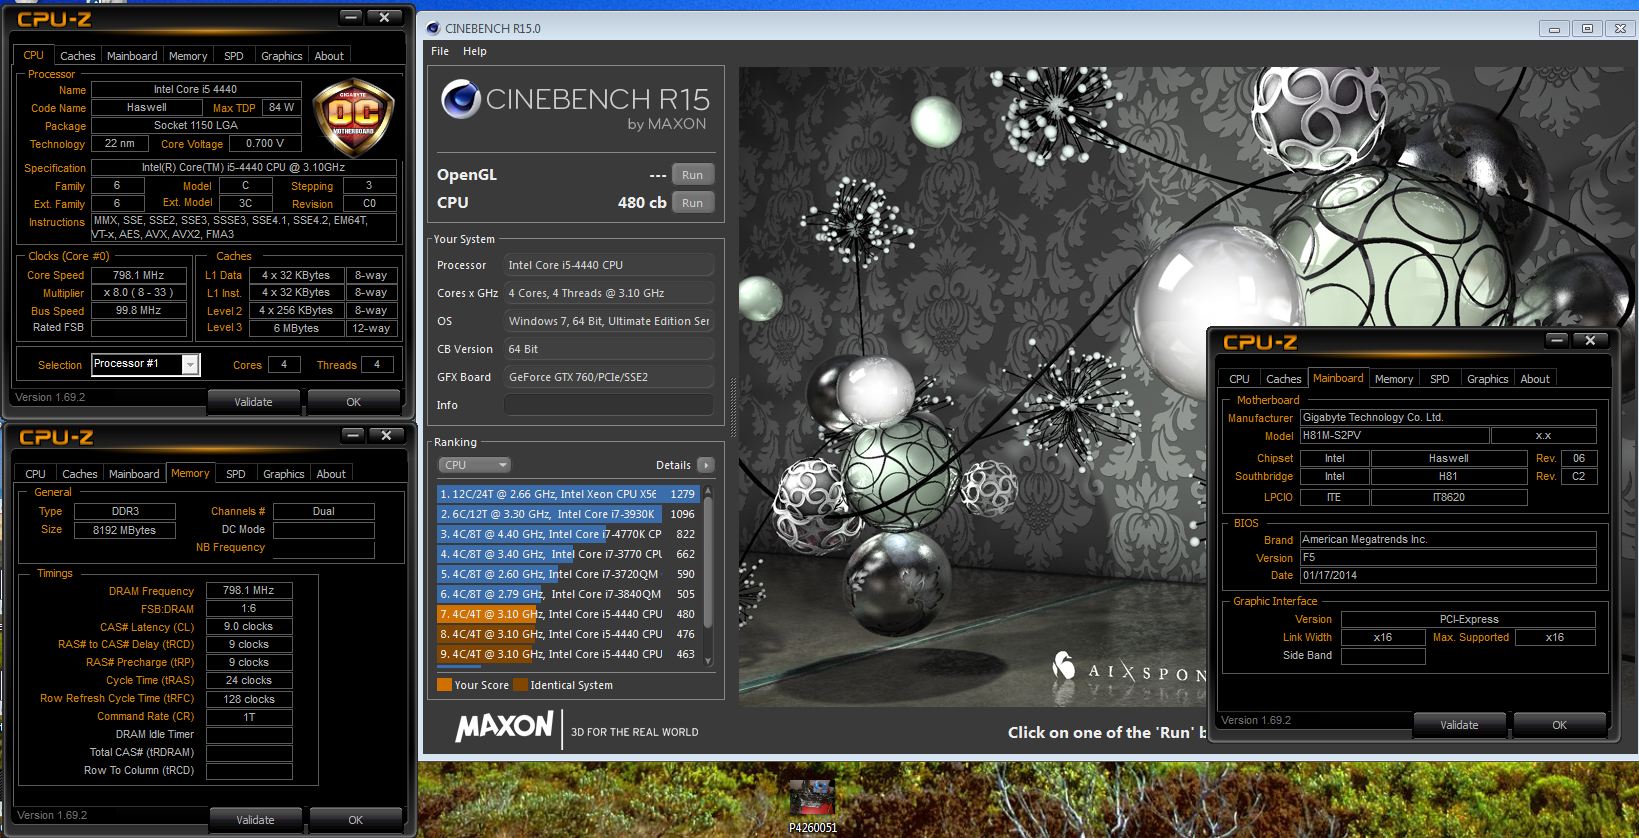
Task: Click Processor field Intel Core i5-4440 CPU
Action: click(609, 265)
